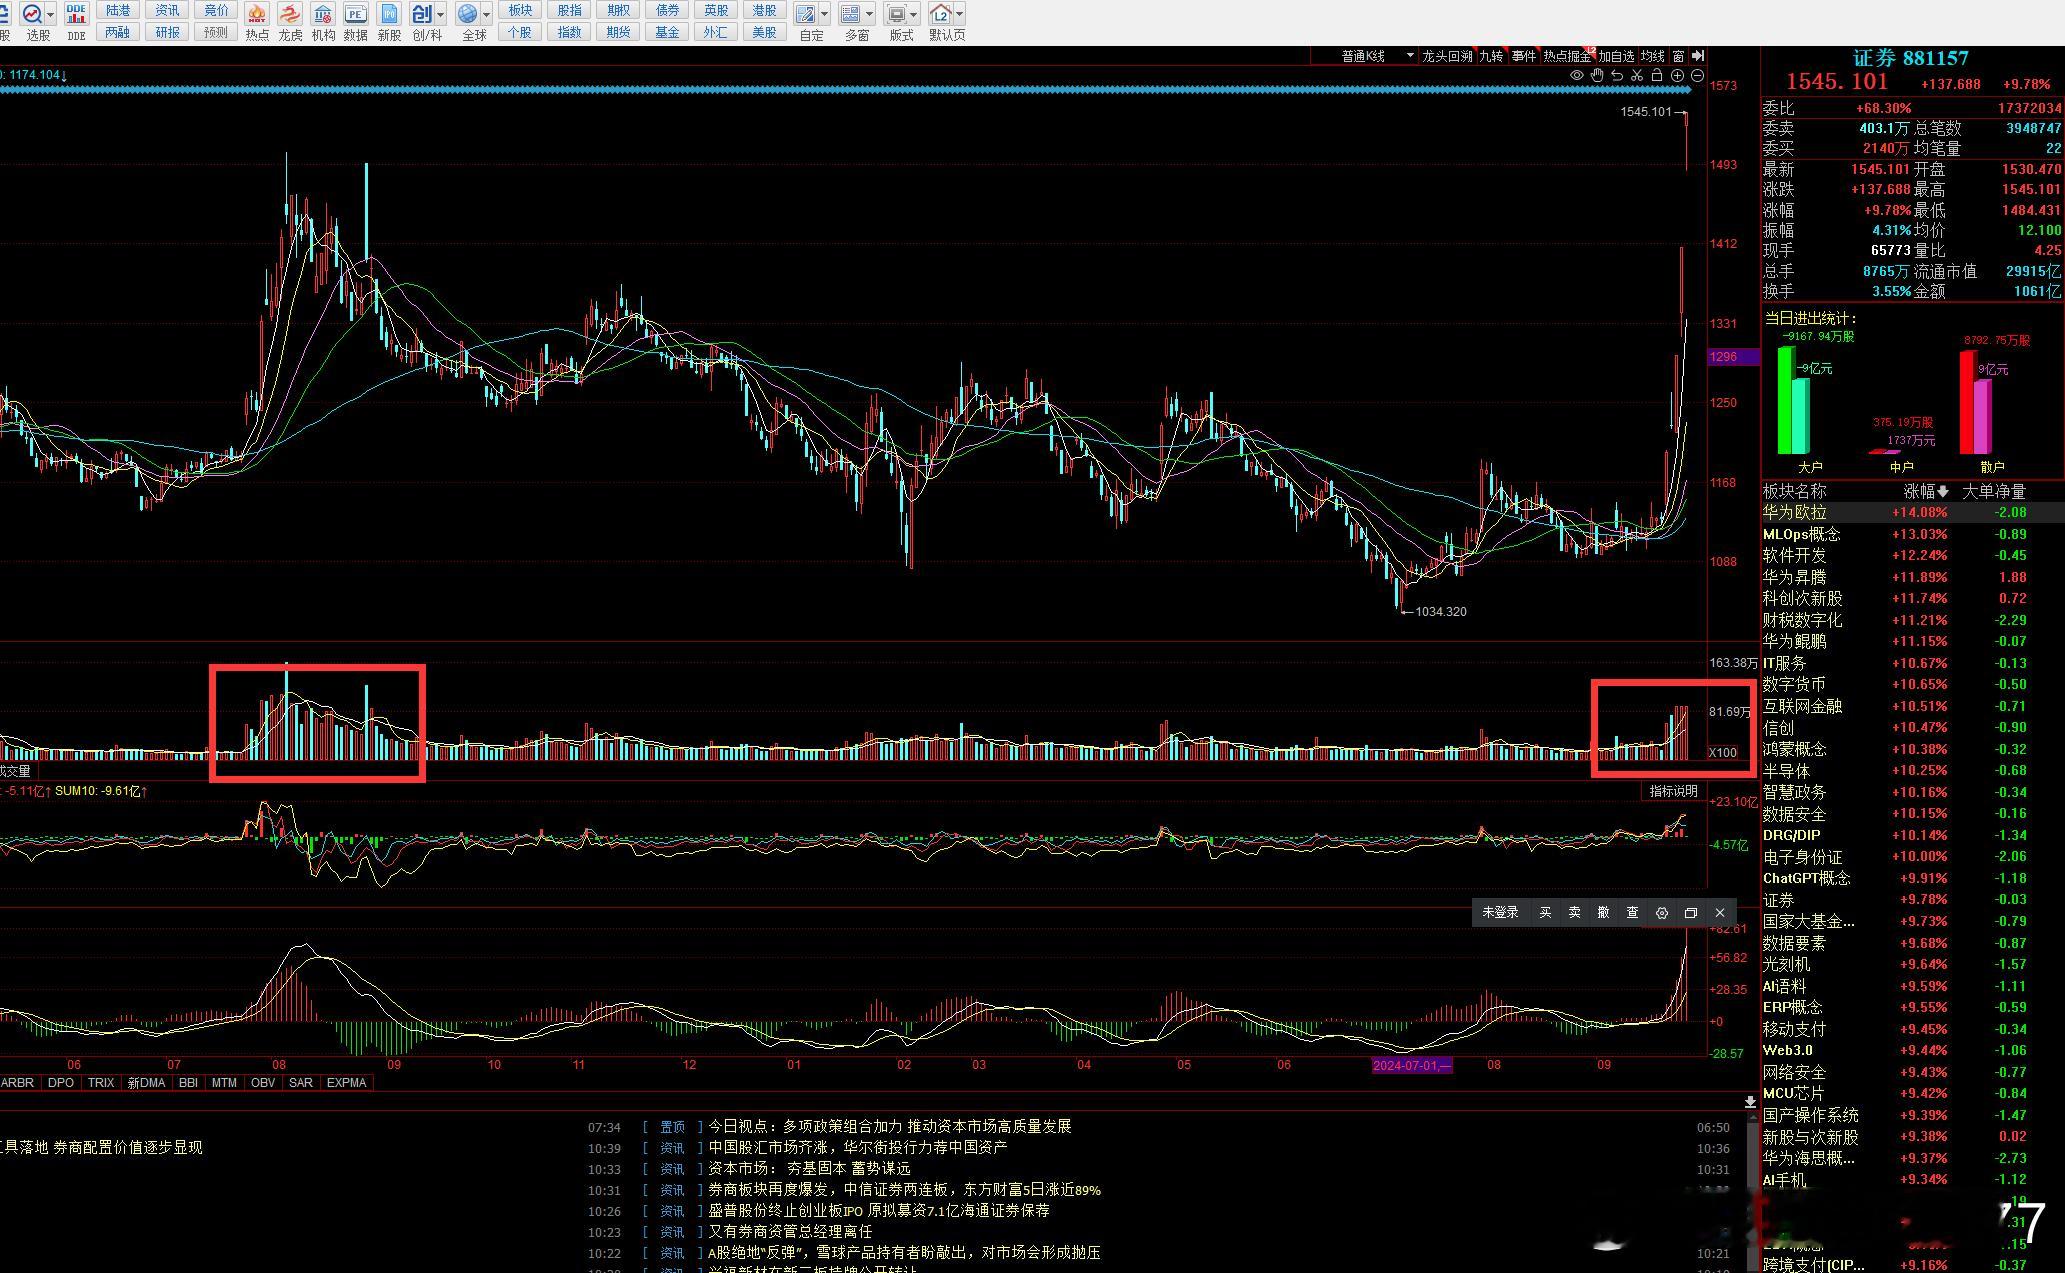This screenshot has height=1273, width=2065.
Task: Click the collapse-right arrow icon beside 窗
Action: point(1697,56)
